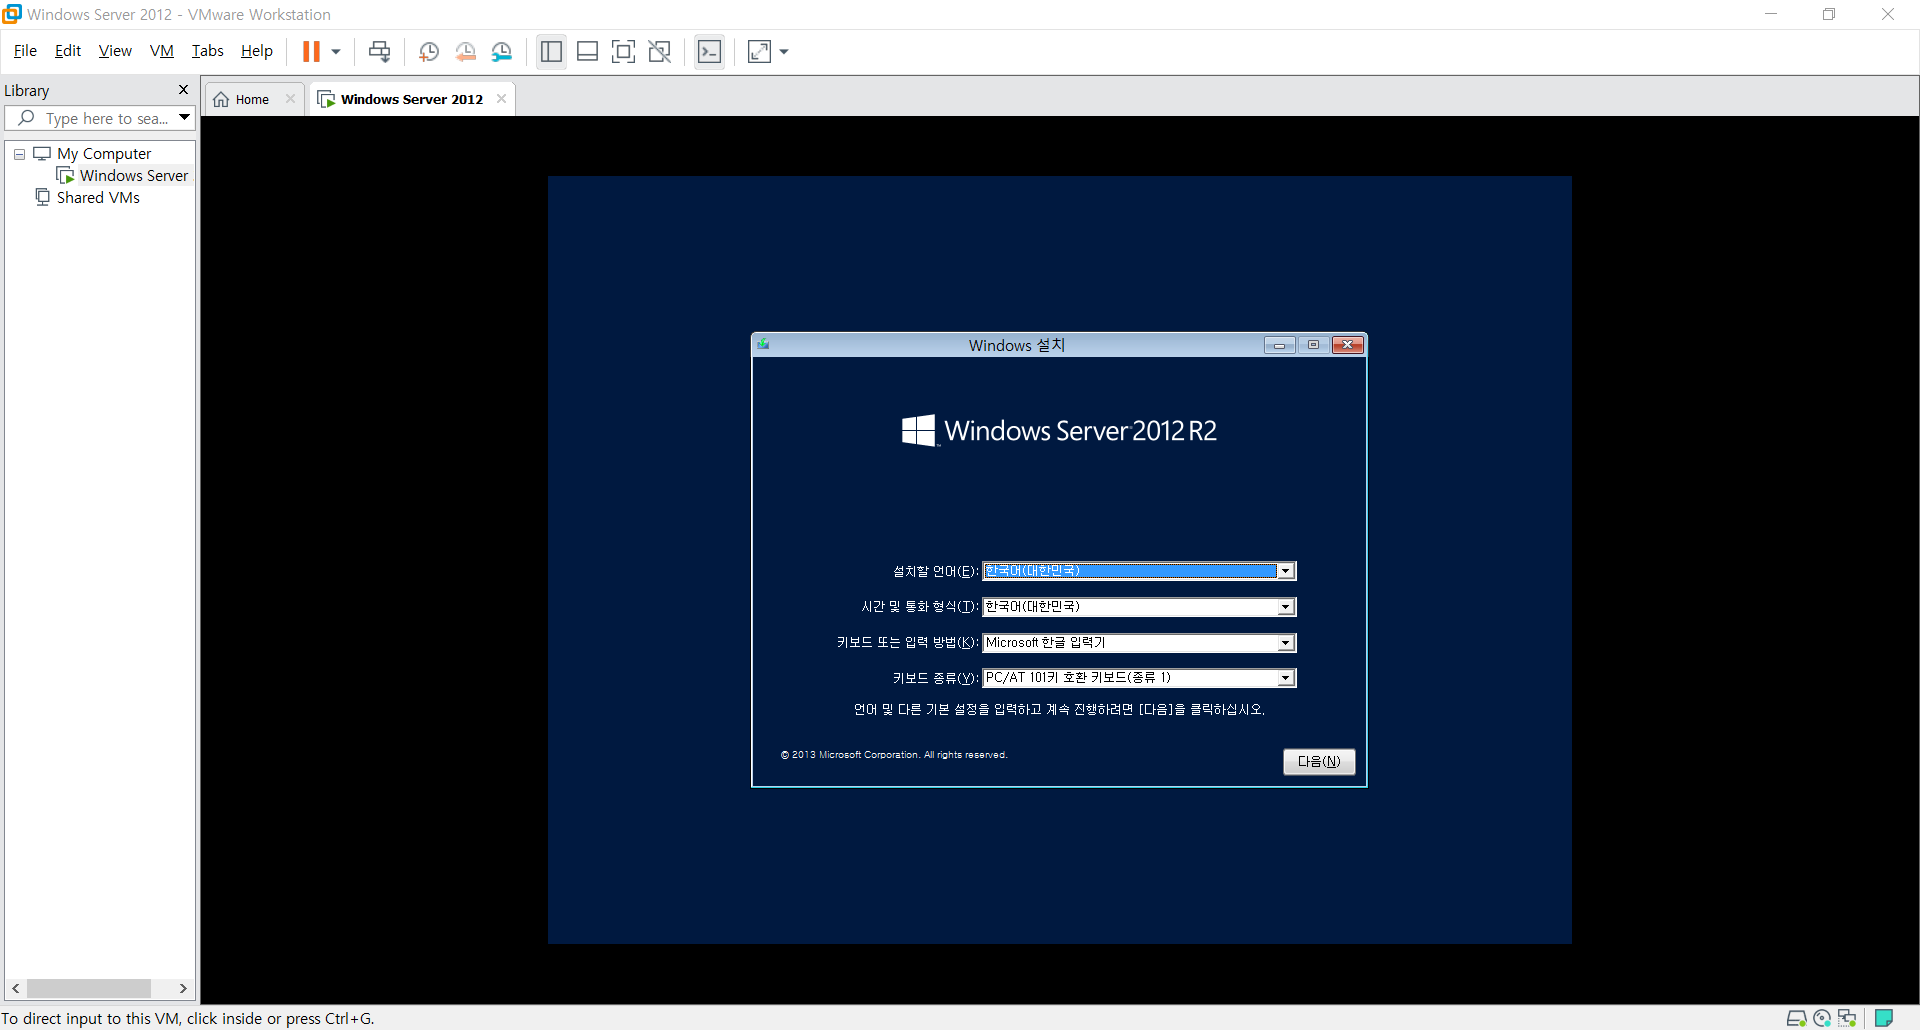
Task: Close the Windows 설치 dialog
Action: coord(1348,345)
